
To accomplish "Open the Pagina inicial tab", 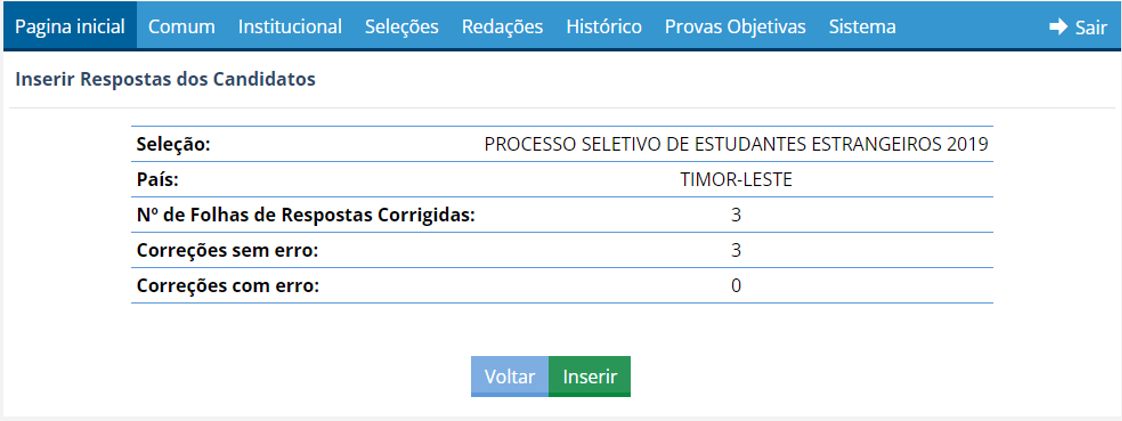I will [x=70, y=27].
